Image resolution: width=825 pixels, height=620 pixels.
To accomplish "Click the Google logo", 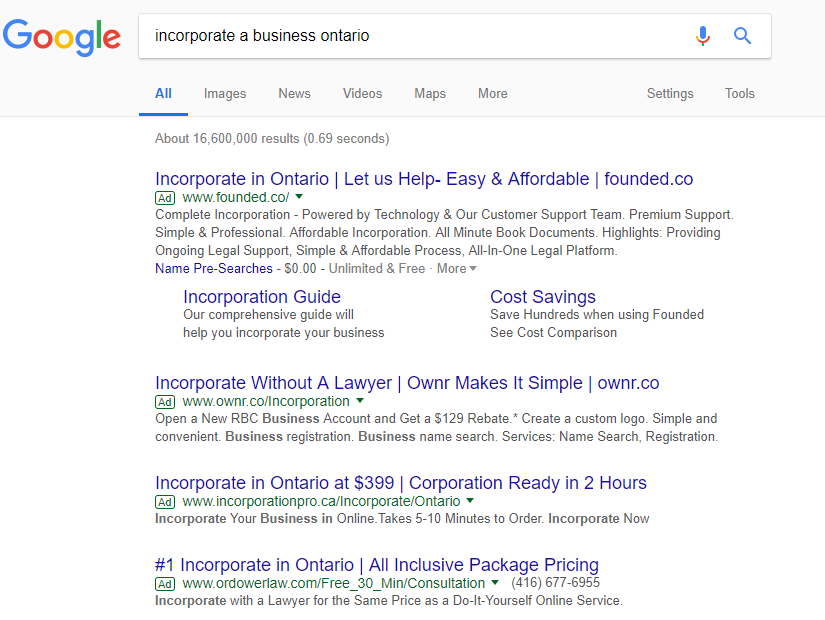I will click(62, 37).
